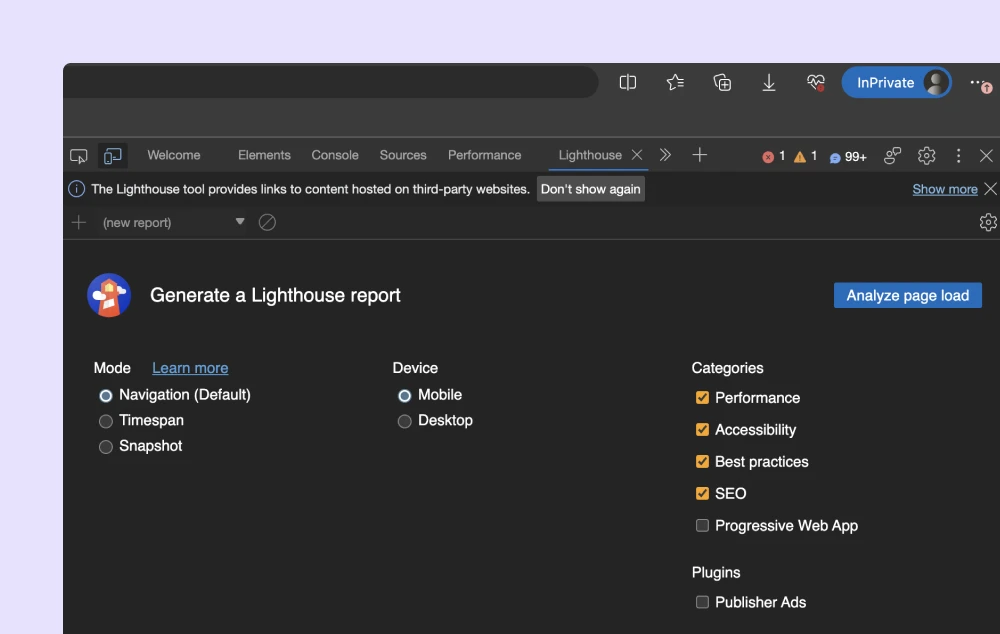The image size is (1000, 634).
Task: Close the DevTools panel
Action: tap(986, 156)
